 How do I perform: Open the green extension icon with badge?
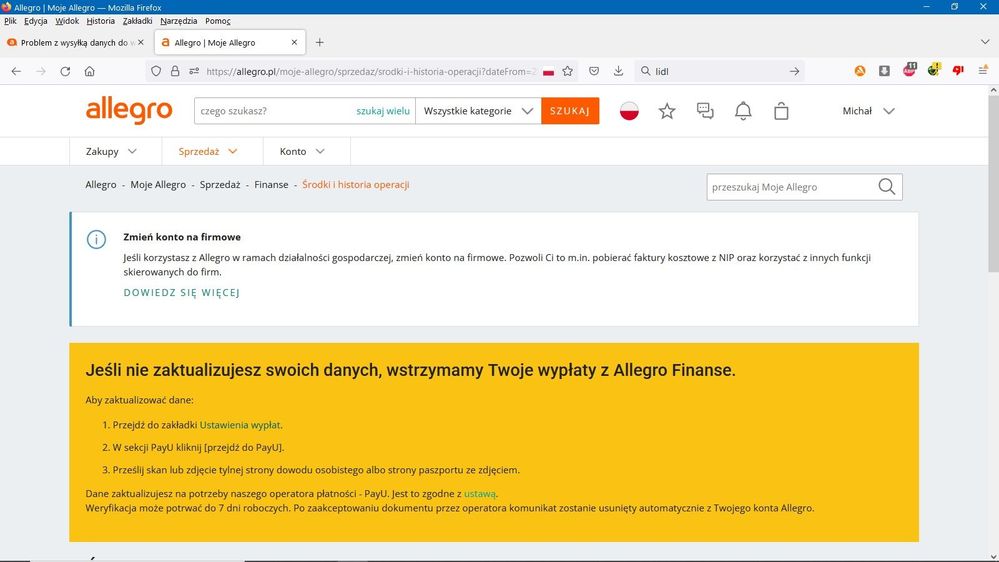click(934, 70)
